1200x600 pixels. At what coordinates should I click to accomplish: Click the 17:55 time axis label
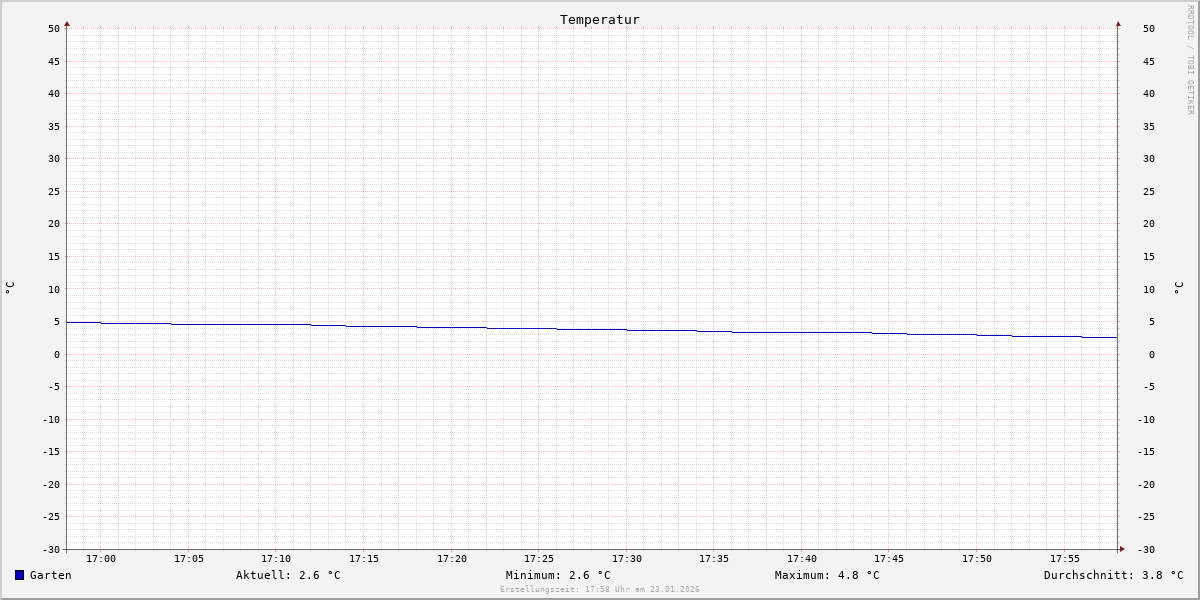1065,558
